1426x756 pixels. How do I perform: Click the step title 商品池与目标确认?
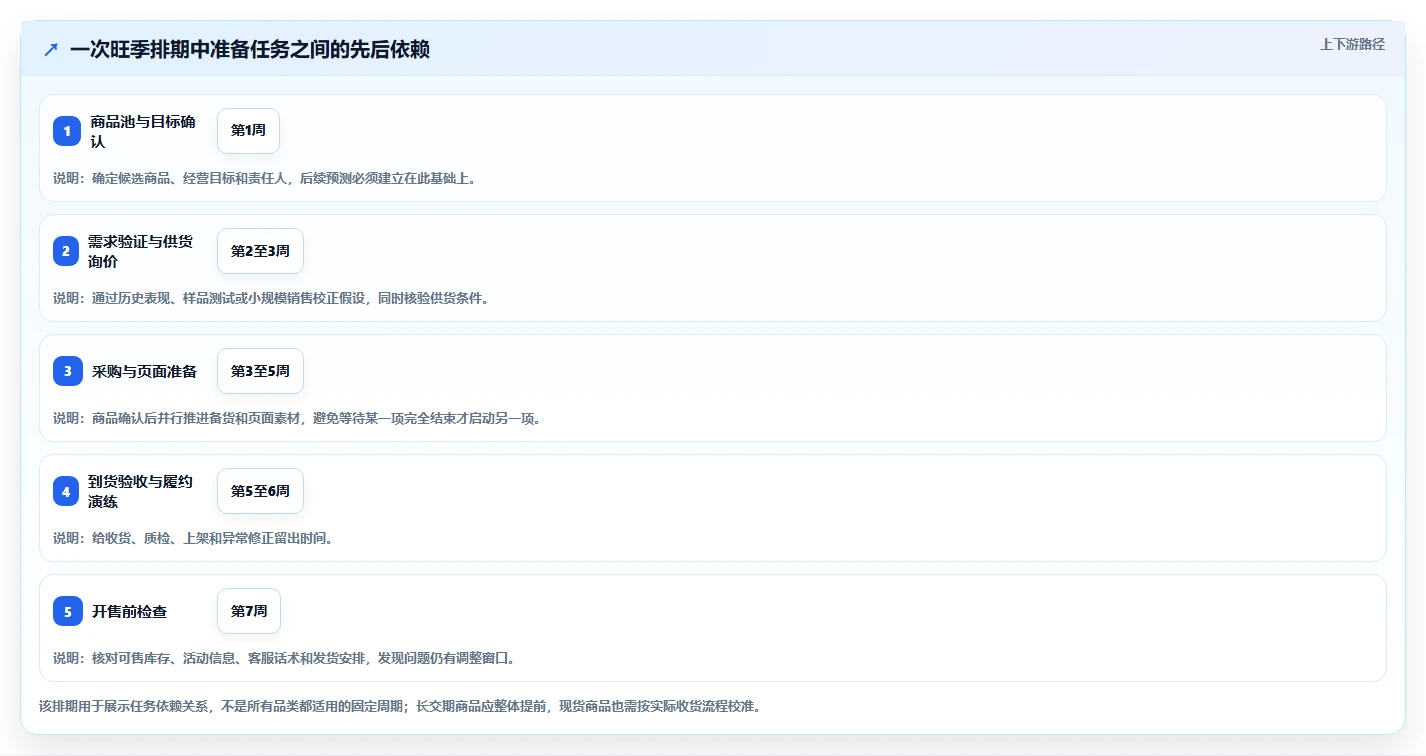coord(143,131)
